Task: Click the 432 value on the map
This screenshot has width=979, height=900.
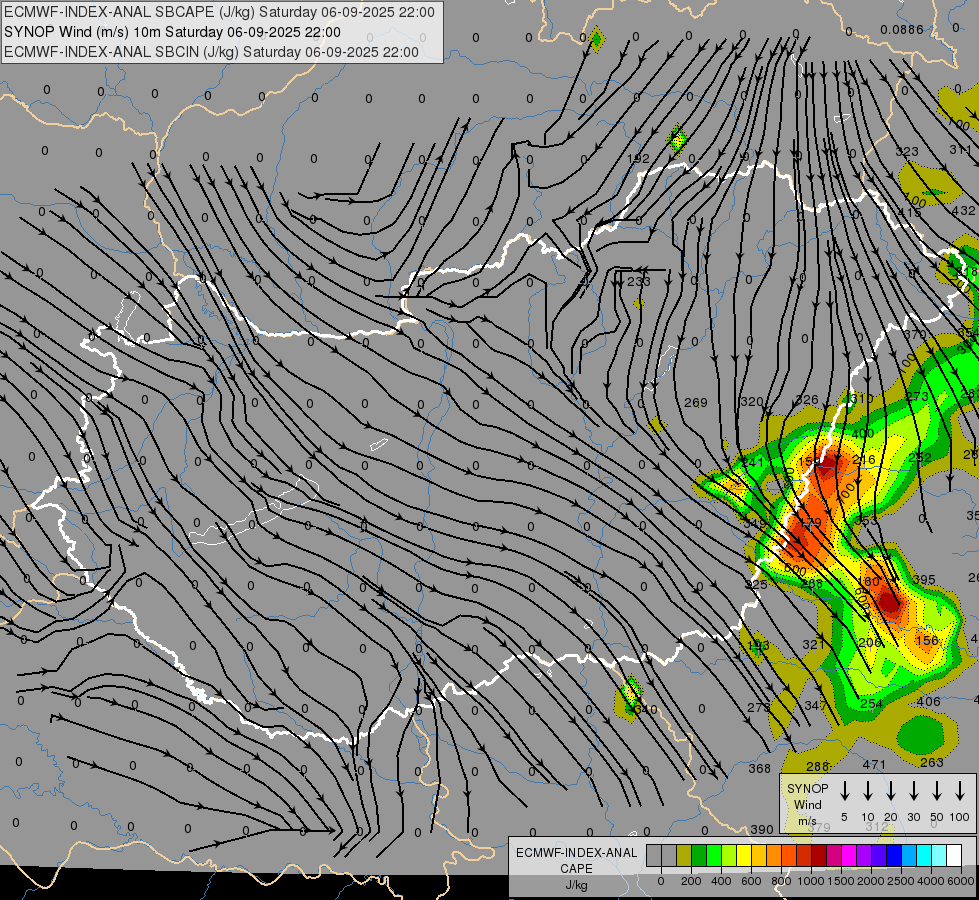Action: pos(963,211)
